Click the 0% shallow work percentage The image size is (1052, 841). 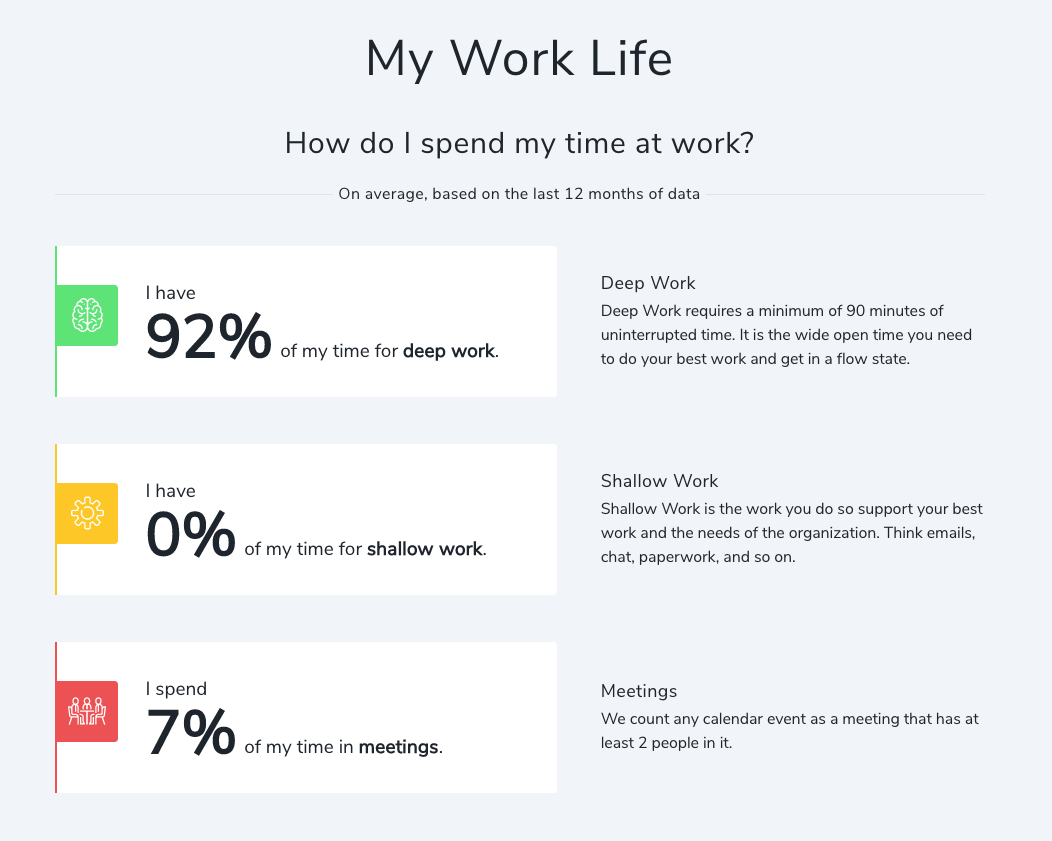[191, 538]
